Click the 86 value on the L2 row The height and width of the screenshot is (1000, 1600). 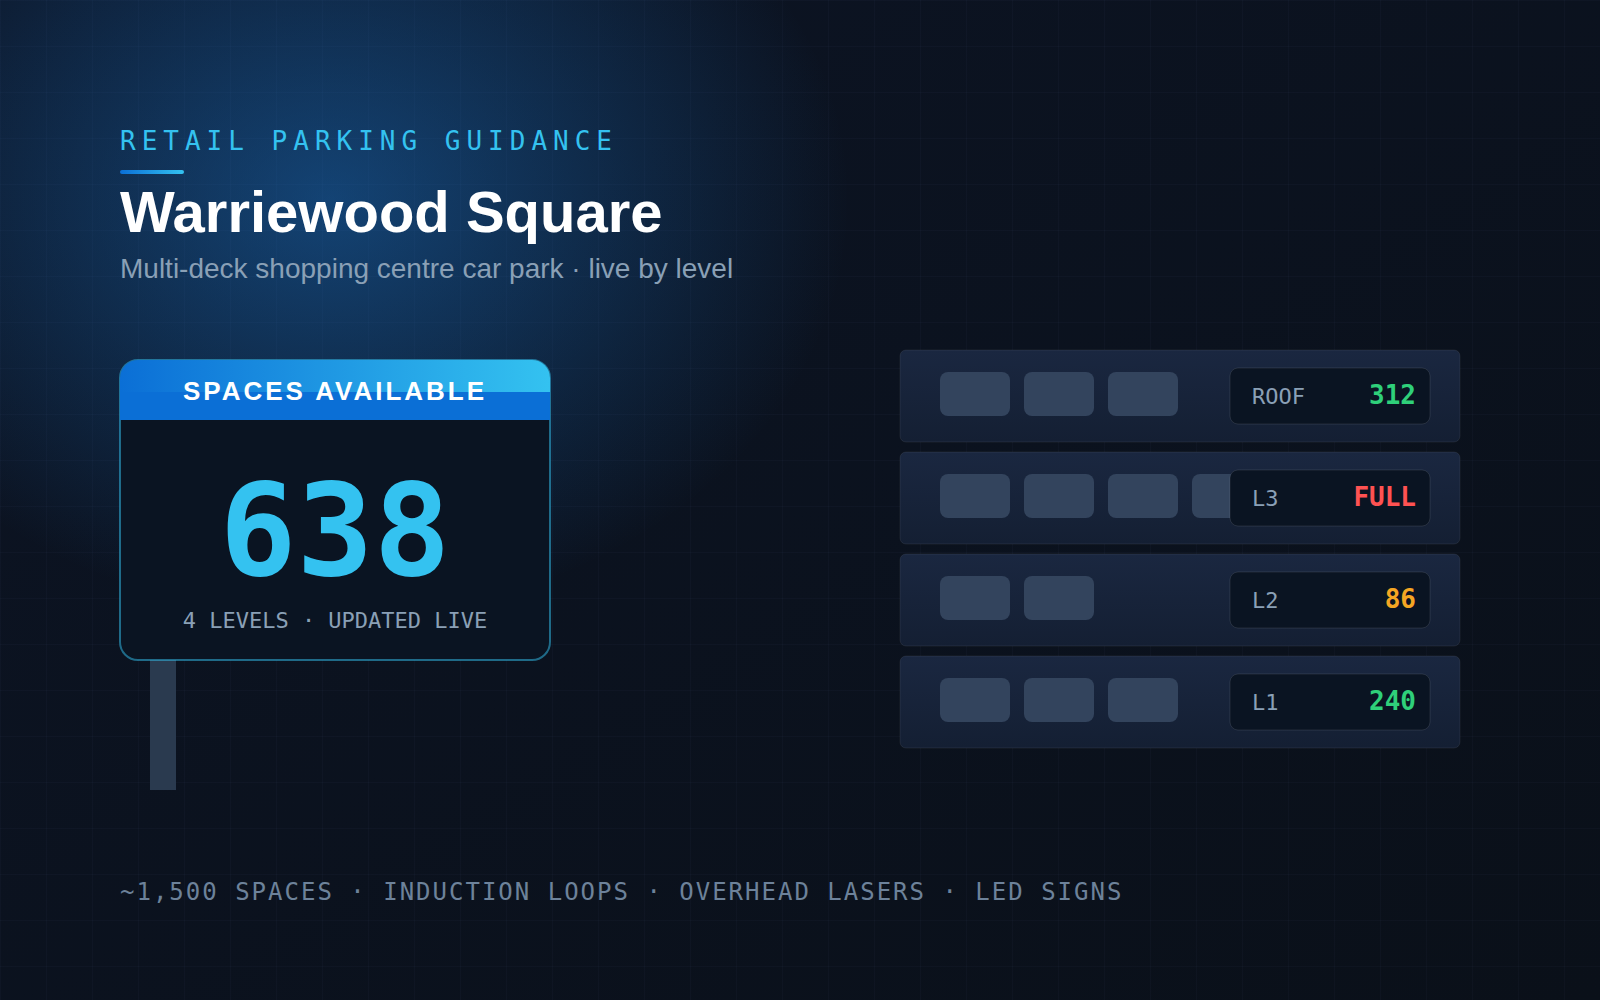[1400, 599]
